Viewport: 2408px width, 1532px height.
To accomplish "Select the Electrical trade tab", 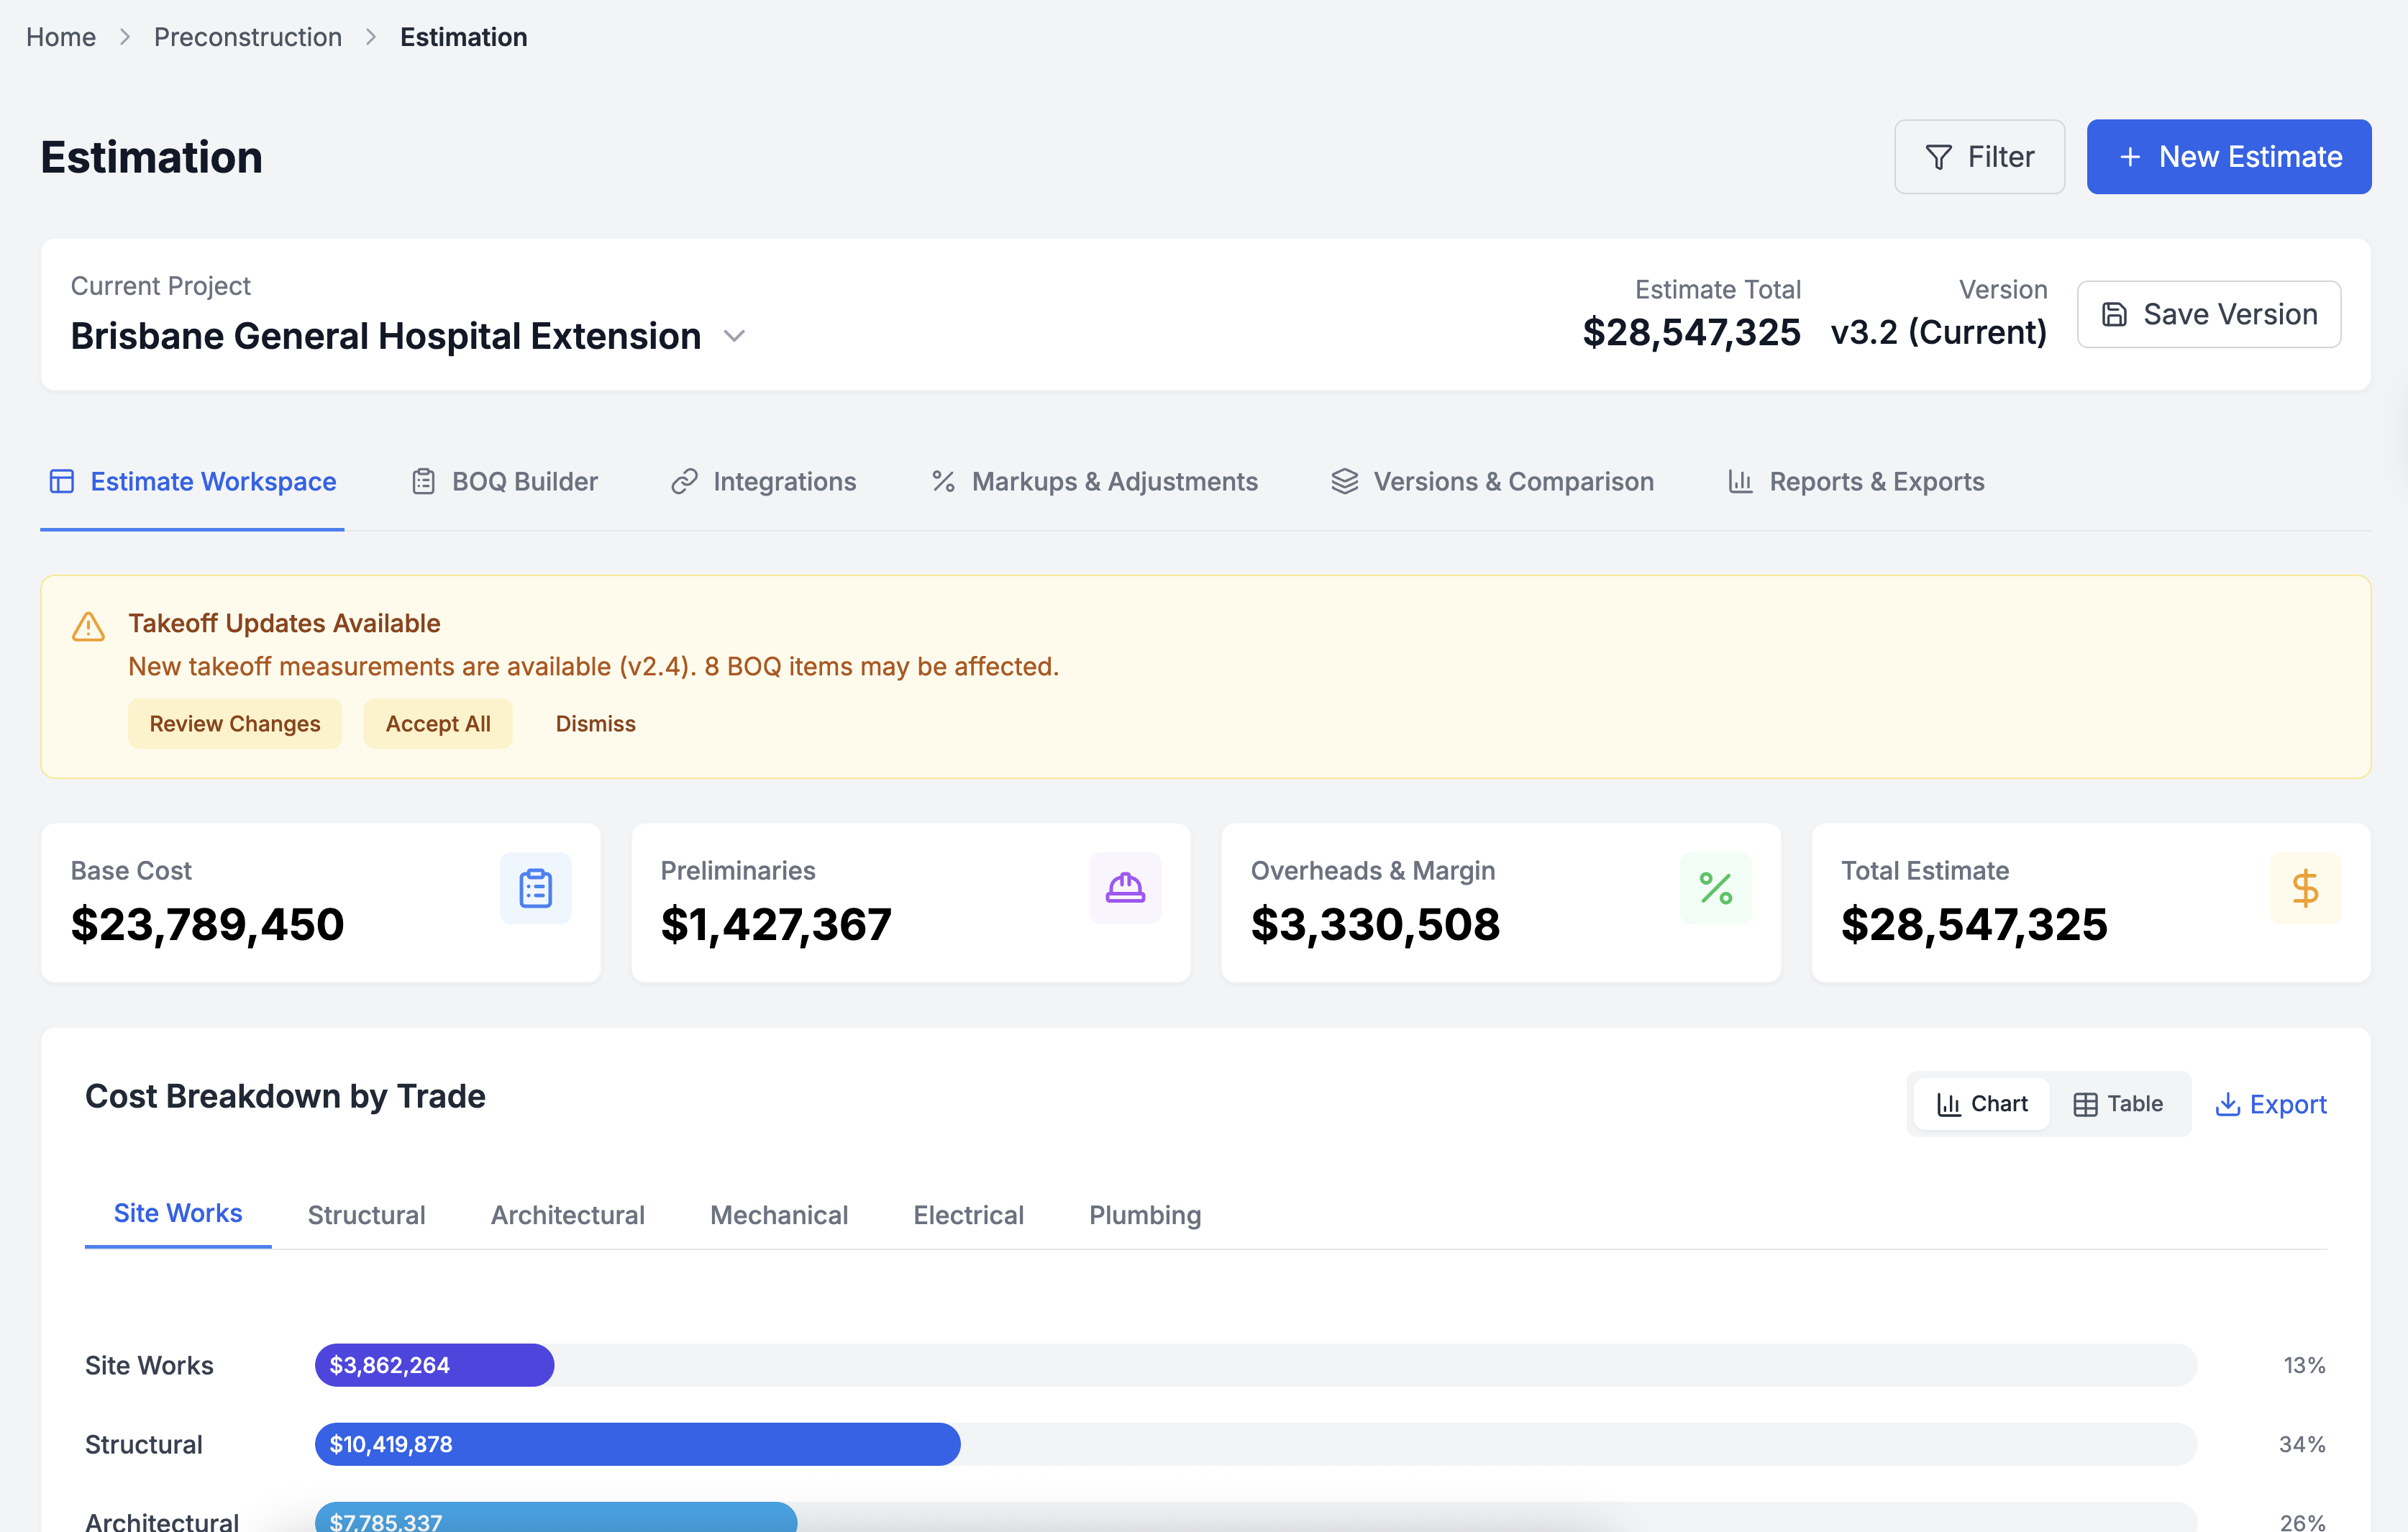I will [x=968, y=1215].
